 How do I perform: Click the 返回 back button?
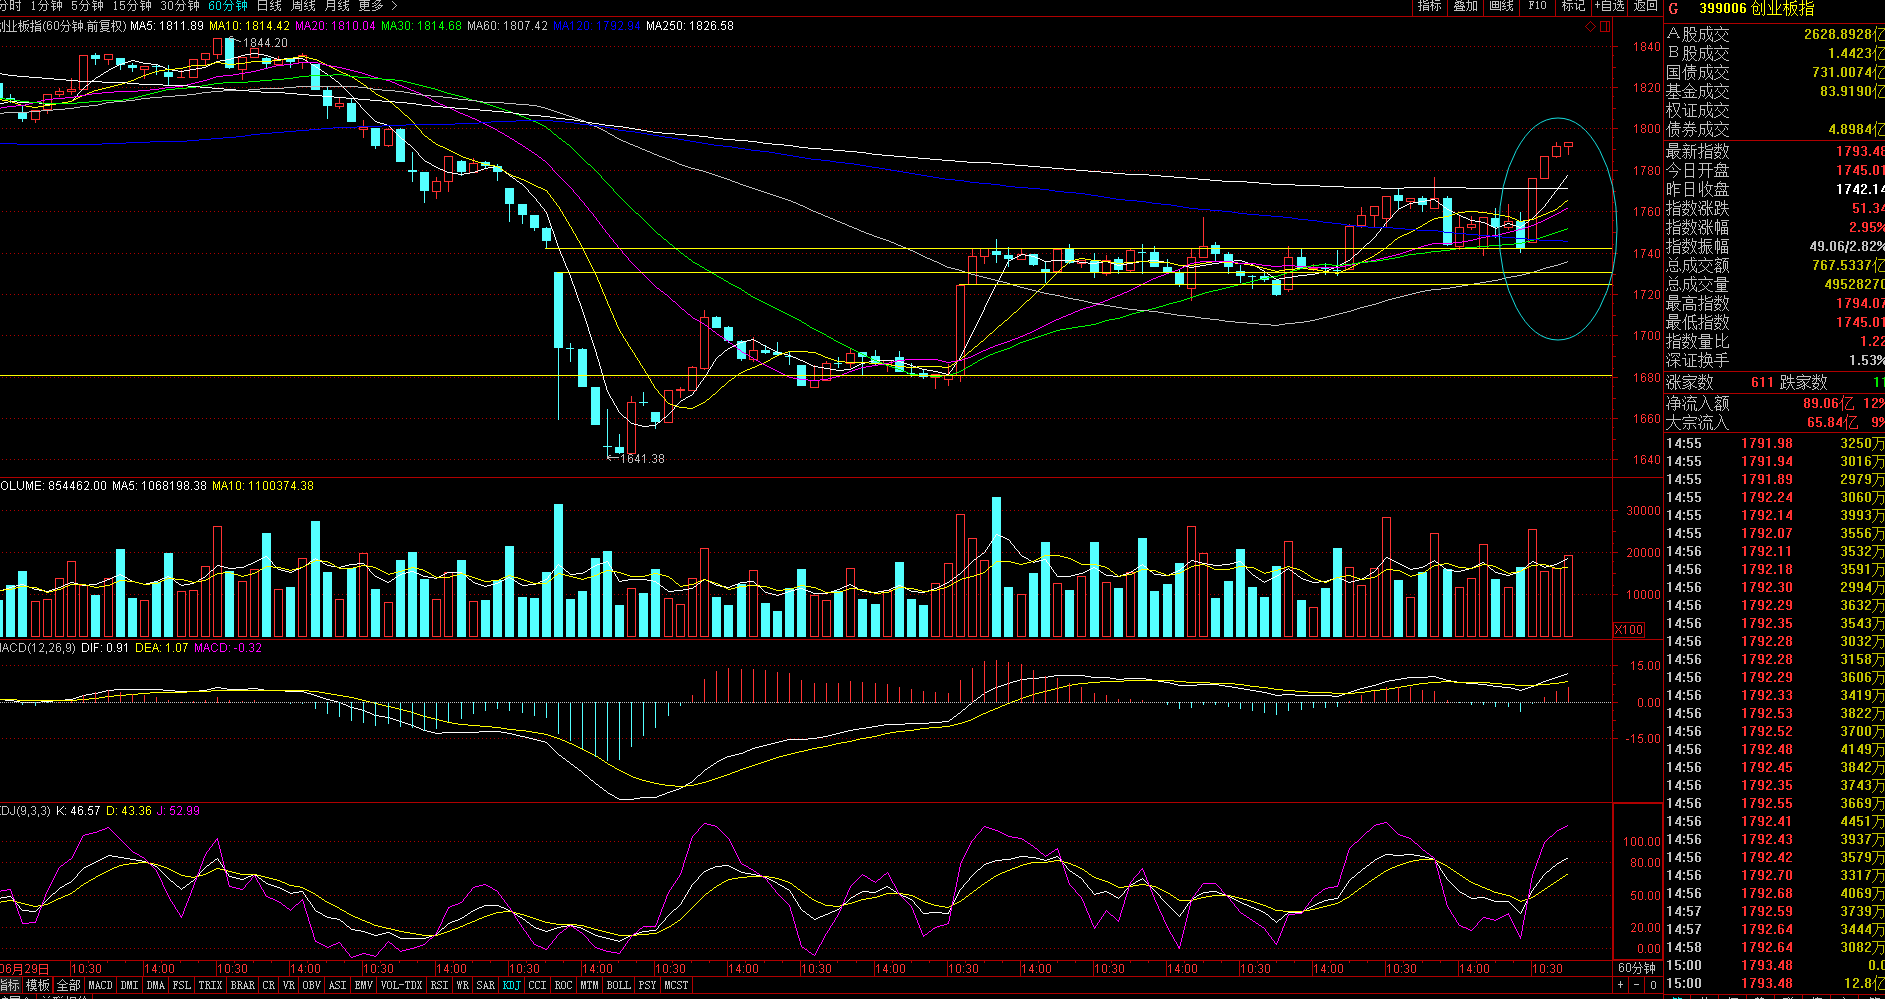pyautogui.click(x=1645, y=6)
